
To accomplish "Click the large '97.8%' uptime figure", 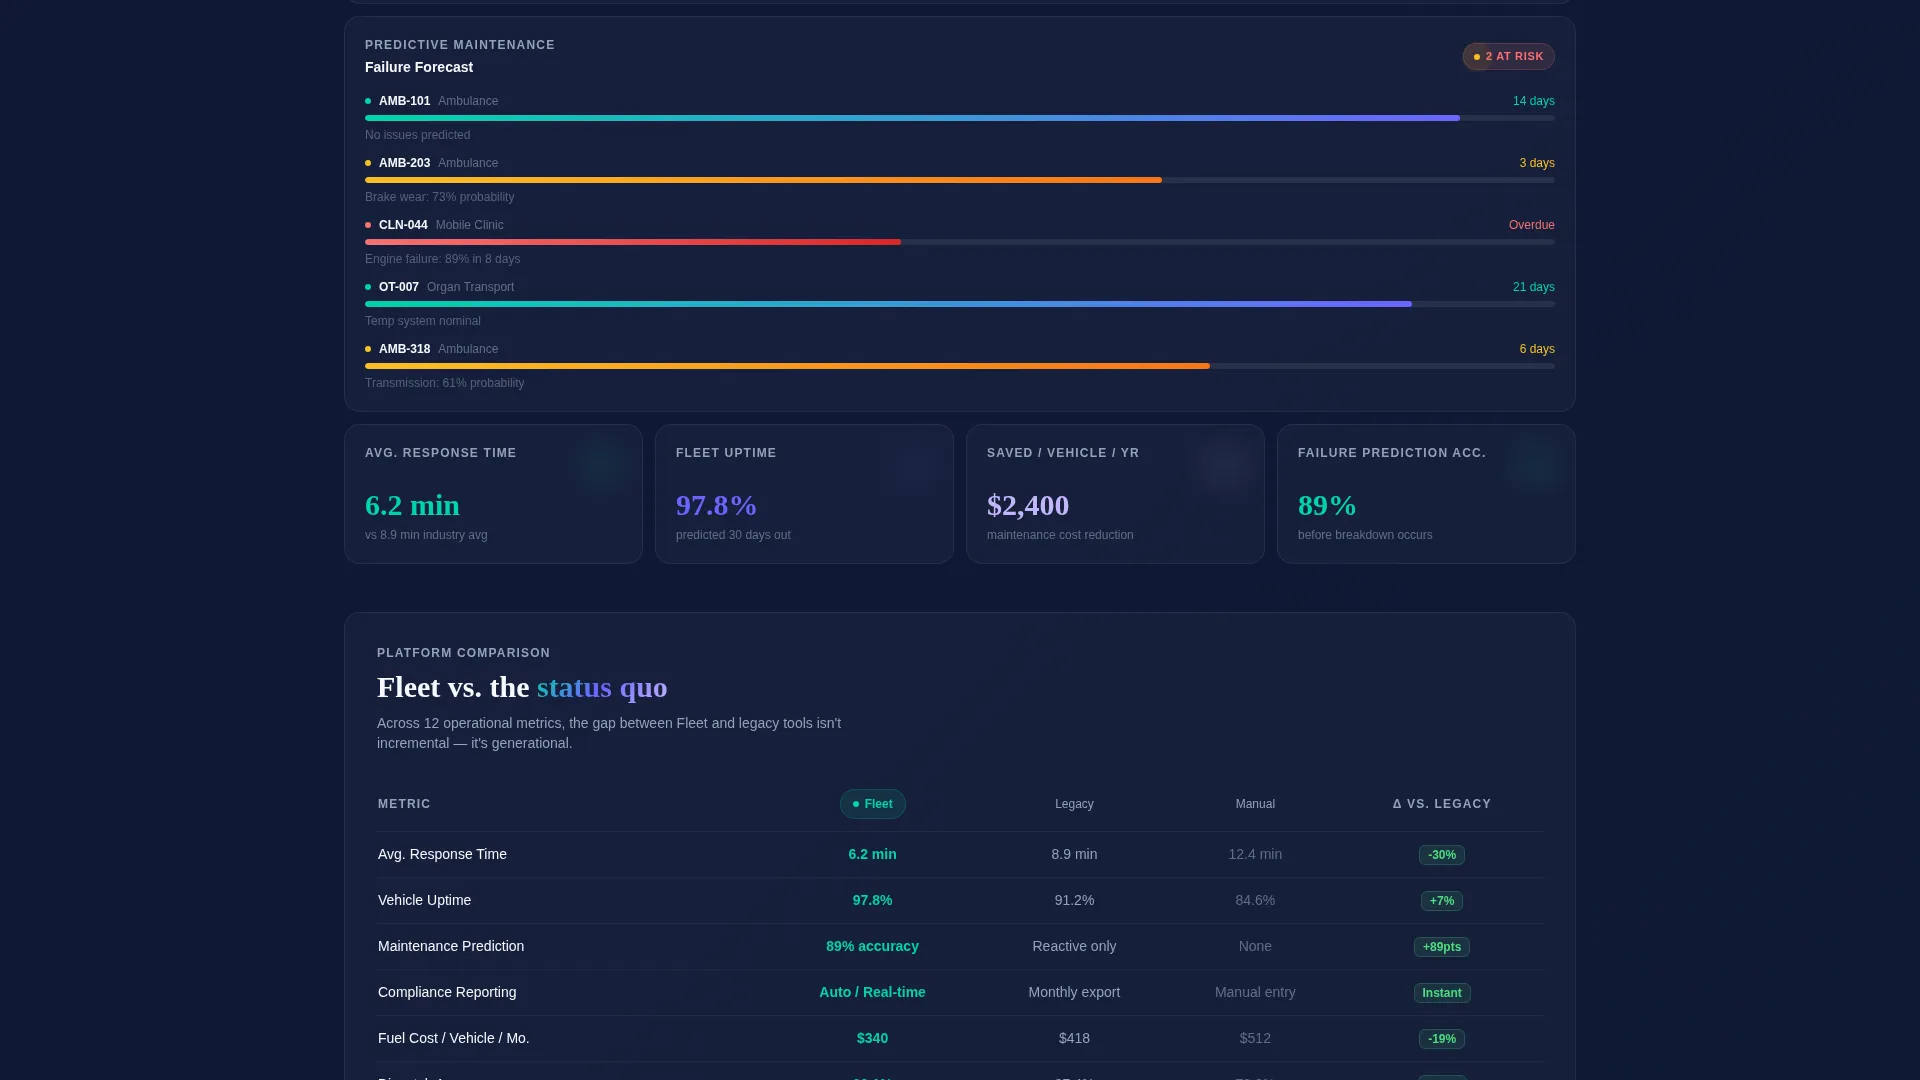I will pos(716,505).
